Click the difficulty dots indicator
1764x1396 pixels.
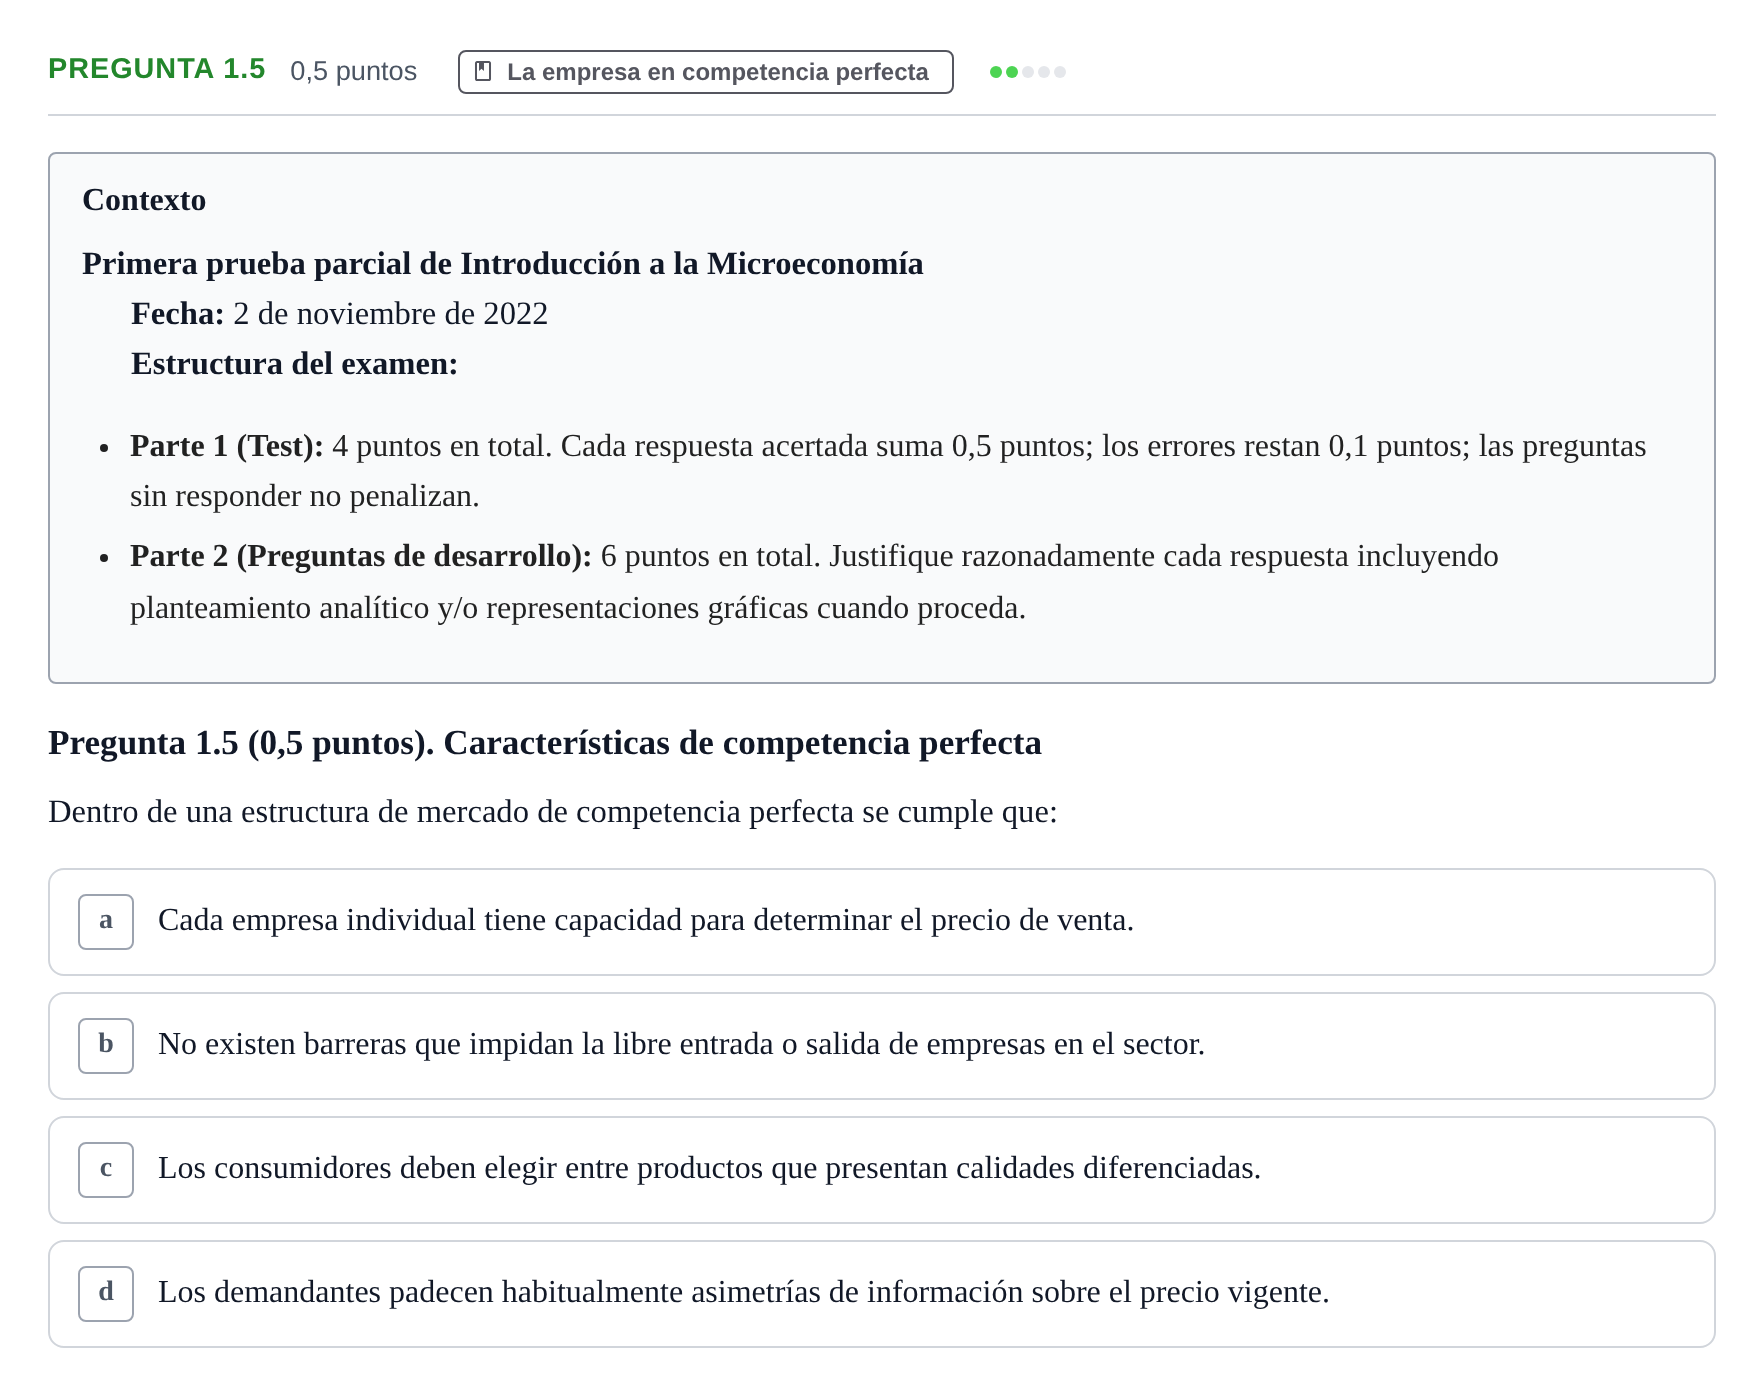point(1028,72)
